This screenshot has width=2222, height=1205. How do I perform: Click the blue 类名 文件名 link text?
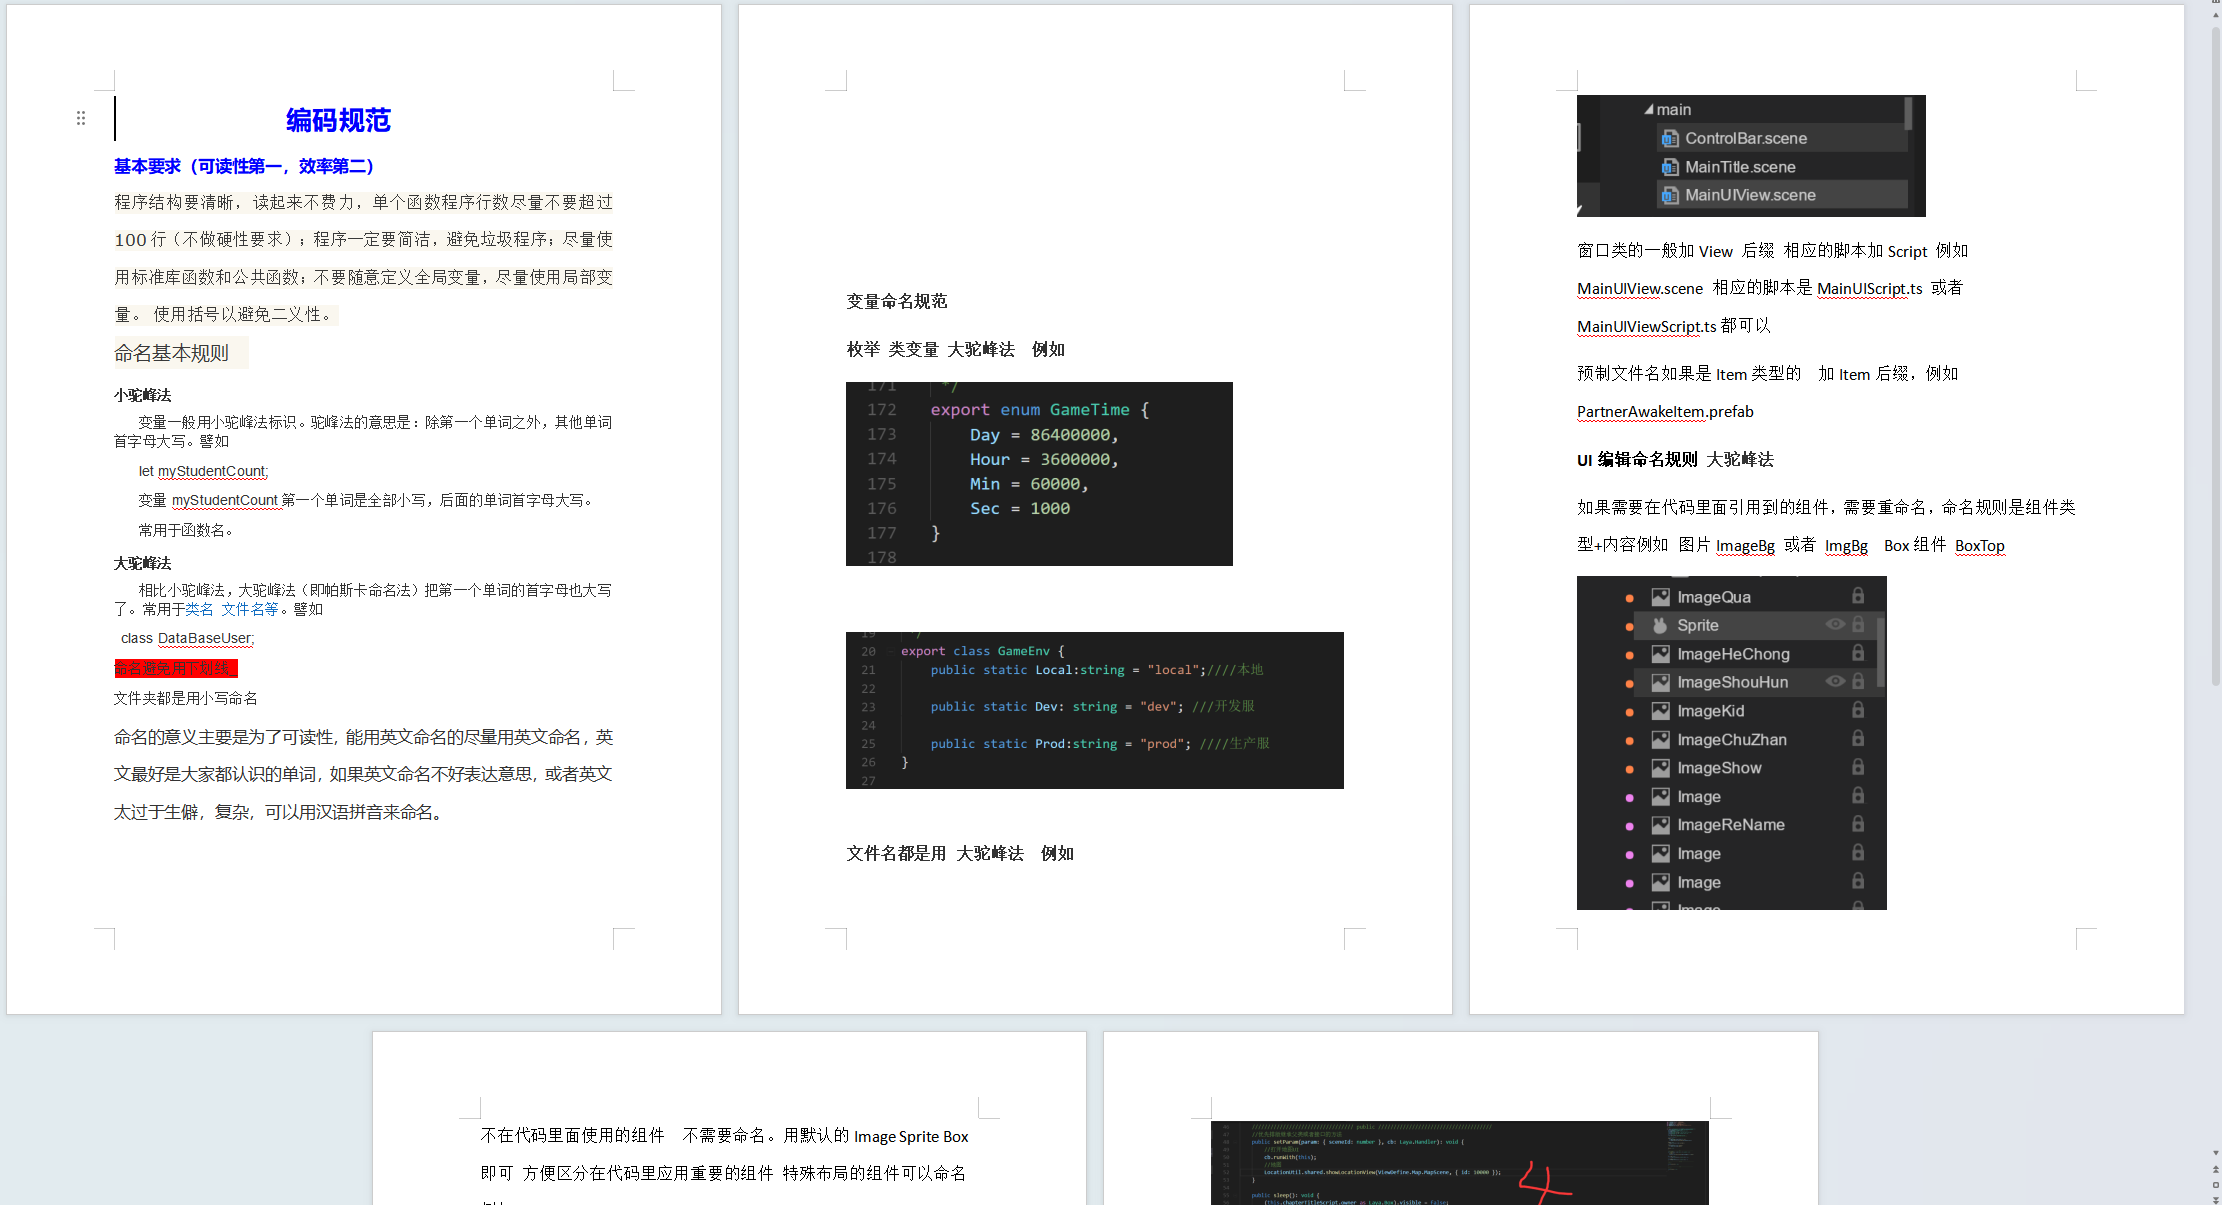pyautogui.click(x=231, y=609)
